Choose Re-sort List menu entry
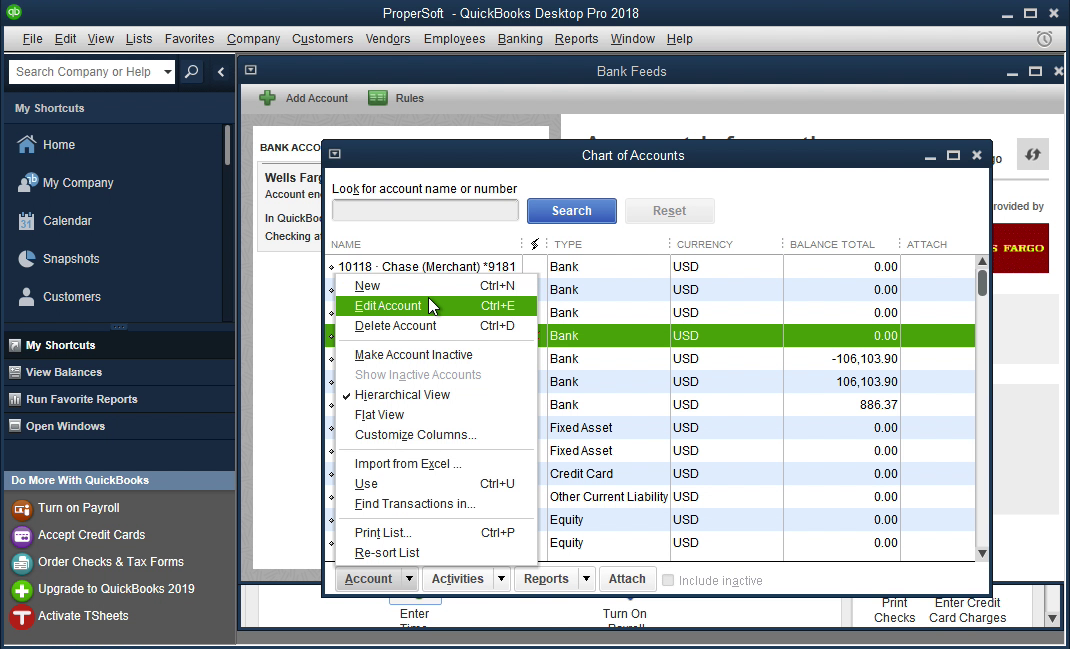 pyautogui.click(x=387, y=553)
